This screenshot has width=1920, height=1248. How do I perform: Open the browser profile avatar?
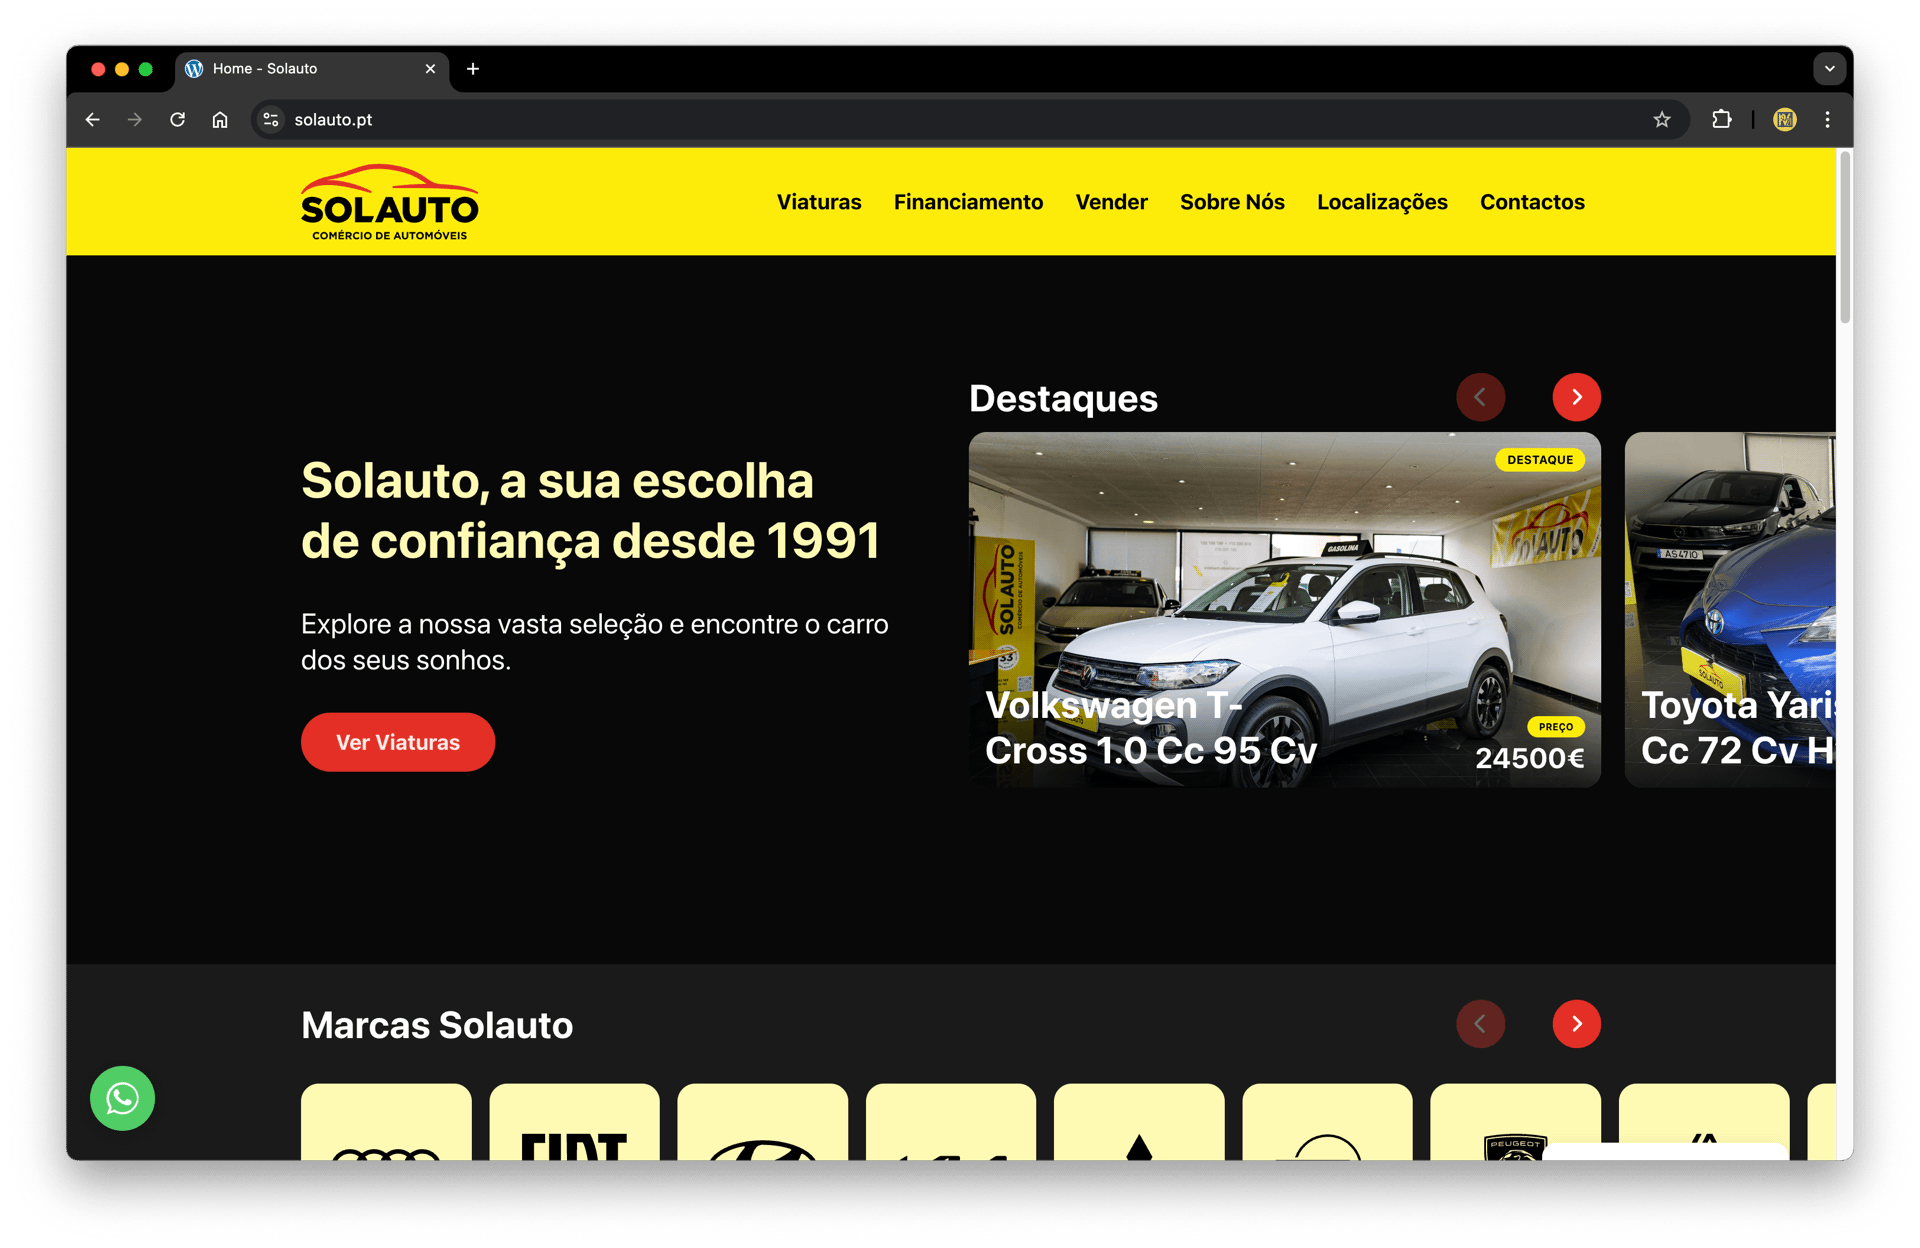tap(1784, 120)
